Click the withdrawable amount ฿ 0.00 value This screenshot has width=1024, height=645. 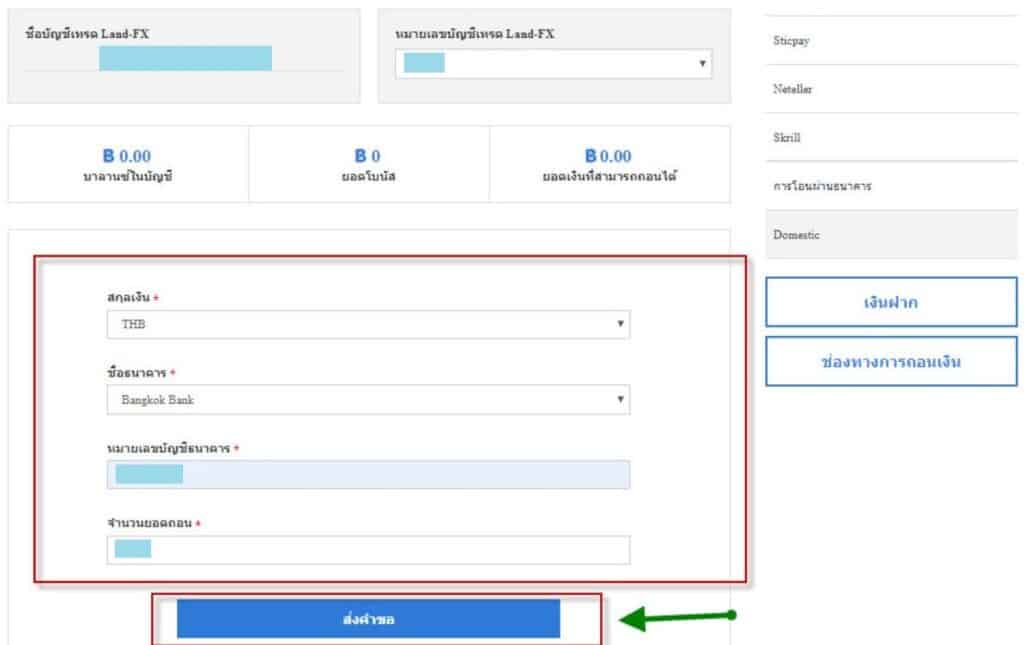(x=608, y=156)
